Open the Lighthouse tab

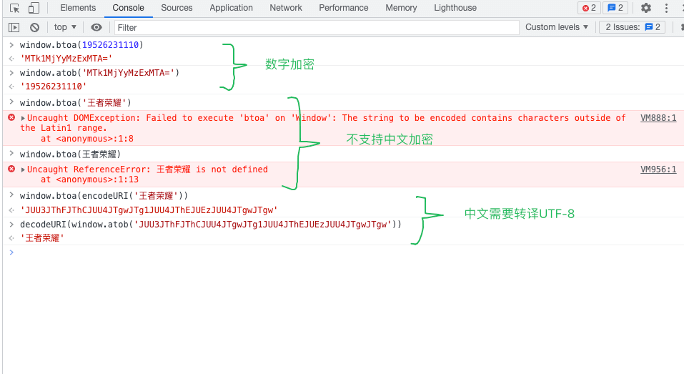(455, 8)
